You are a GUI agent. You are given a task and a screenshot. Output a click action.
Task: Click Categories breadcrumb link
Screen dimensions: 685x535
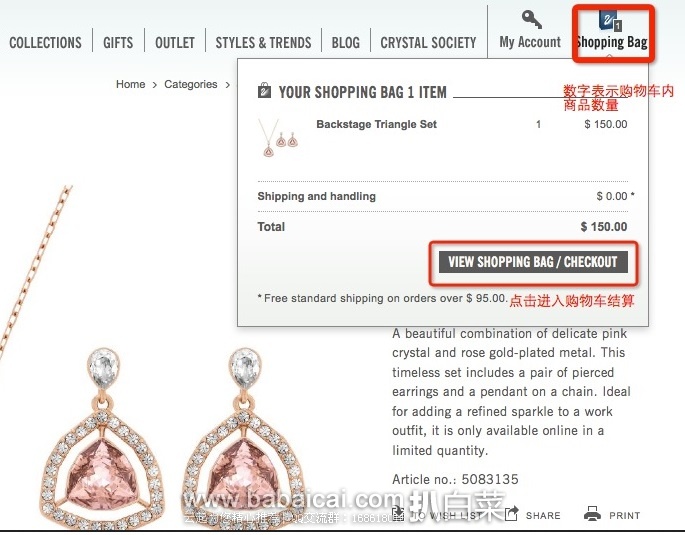[190, 84]
